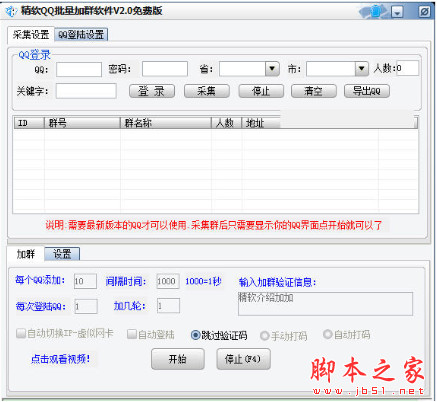Image resolution: width=437 pixels, height=402 pixels.
Task: Click the 停止 button in QQ登录 group
Action: click(261, 91)
